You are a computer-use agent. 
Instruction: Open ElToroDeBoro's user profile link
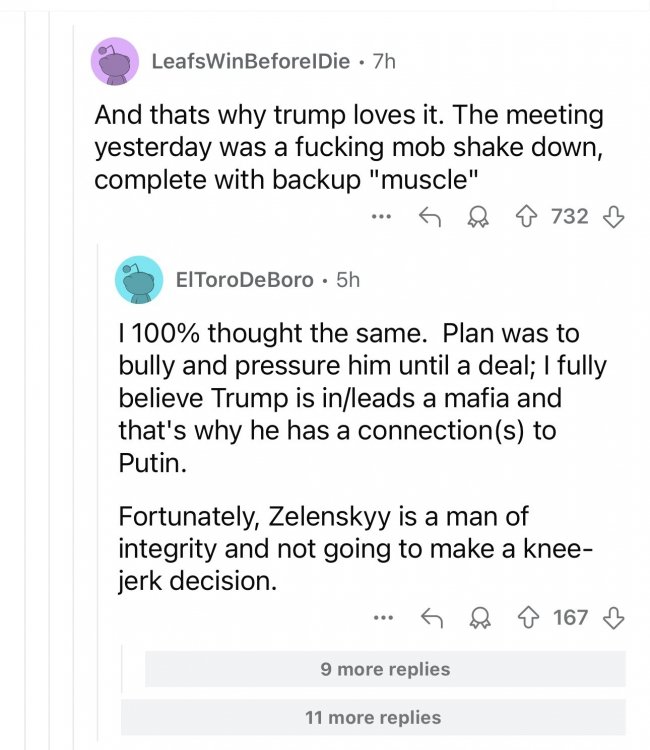tap(245, 280)
